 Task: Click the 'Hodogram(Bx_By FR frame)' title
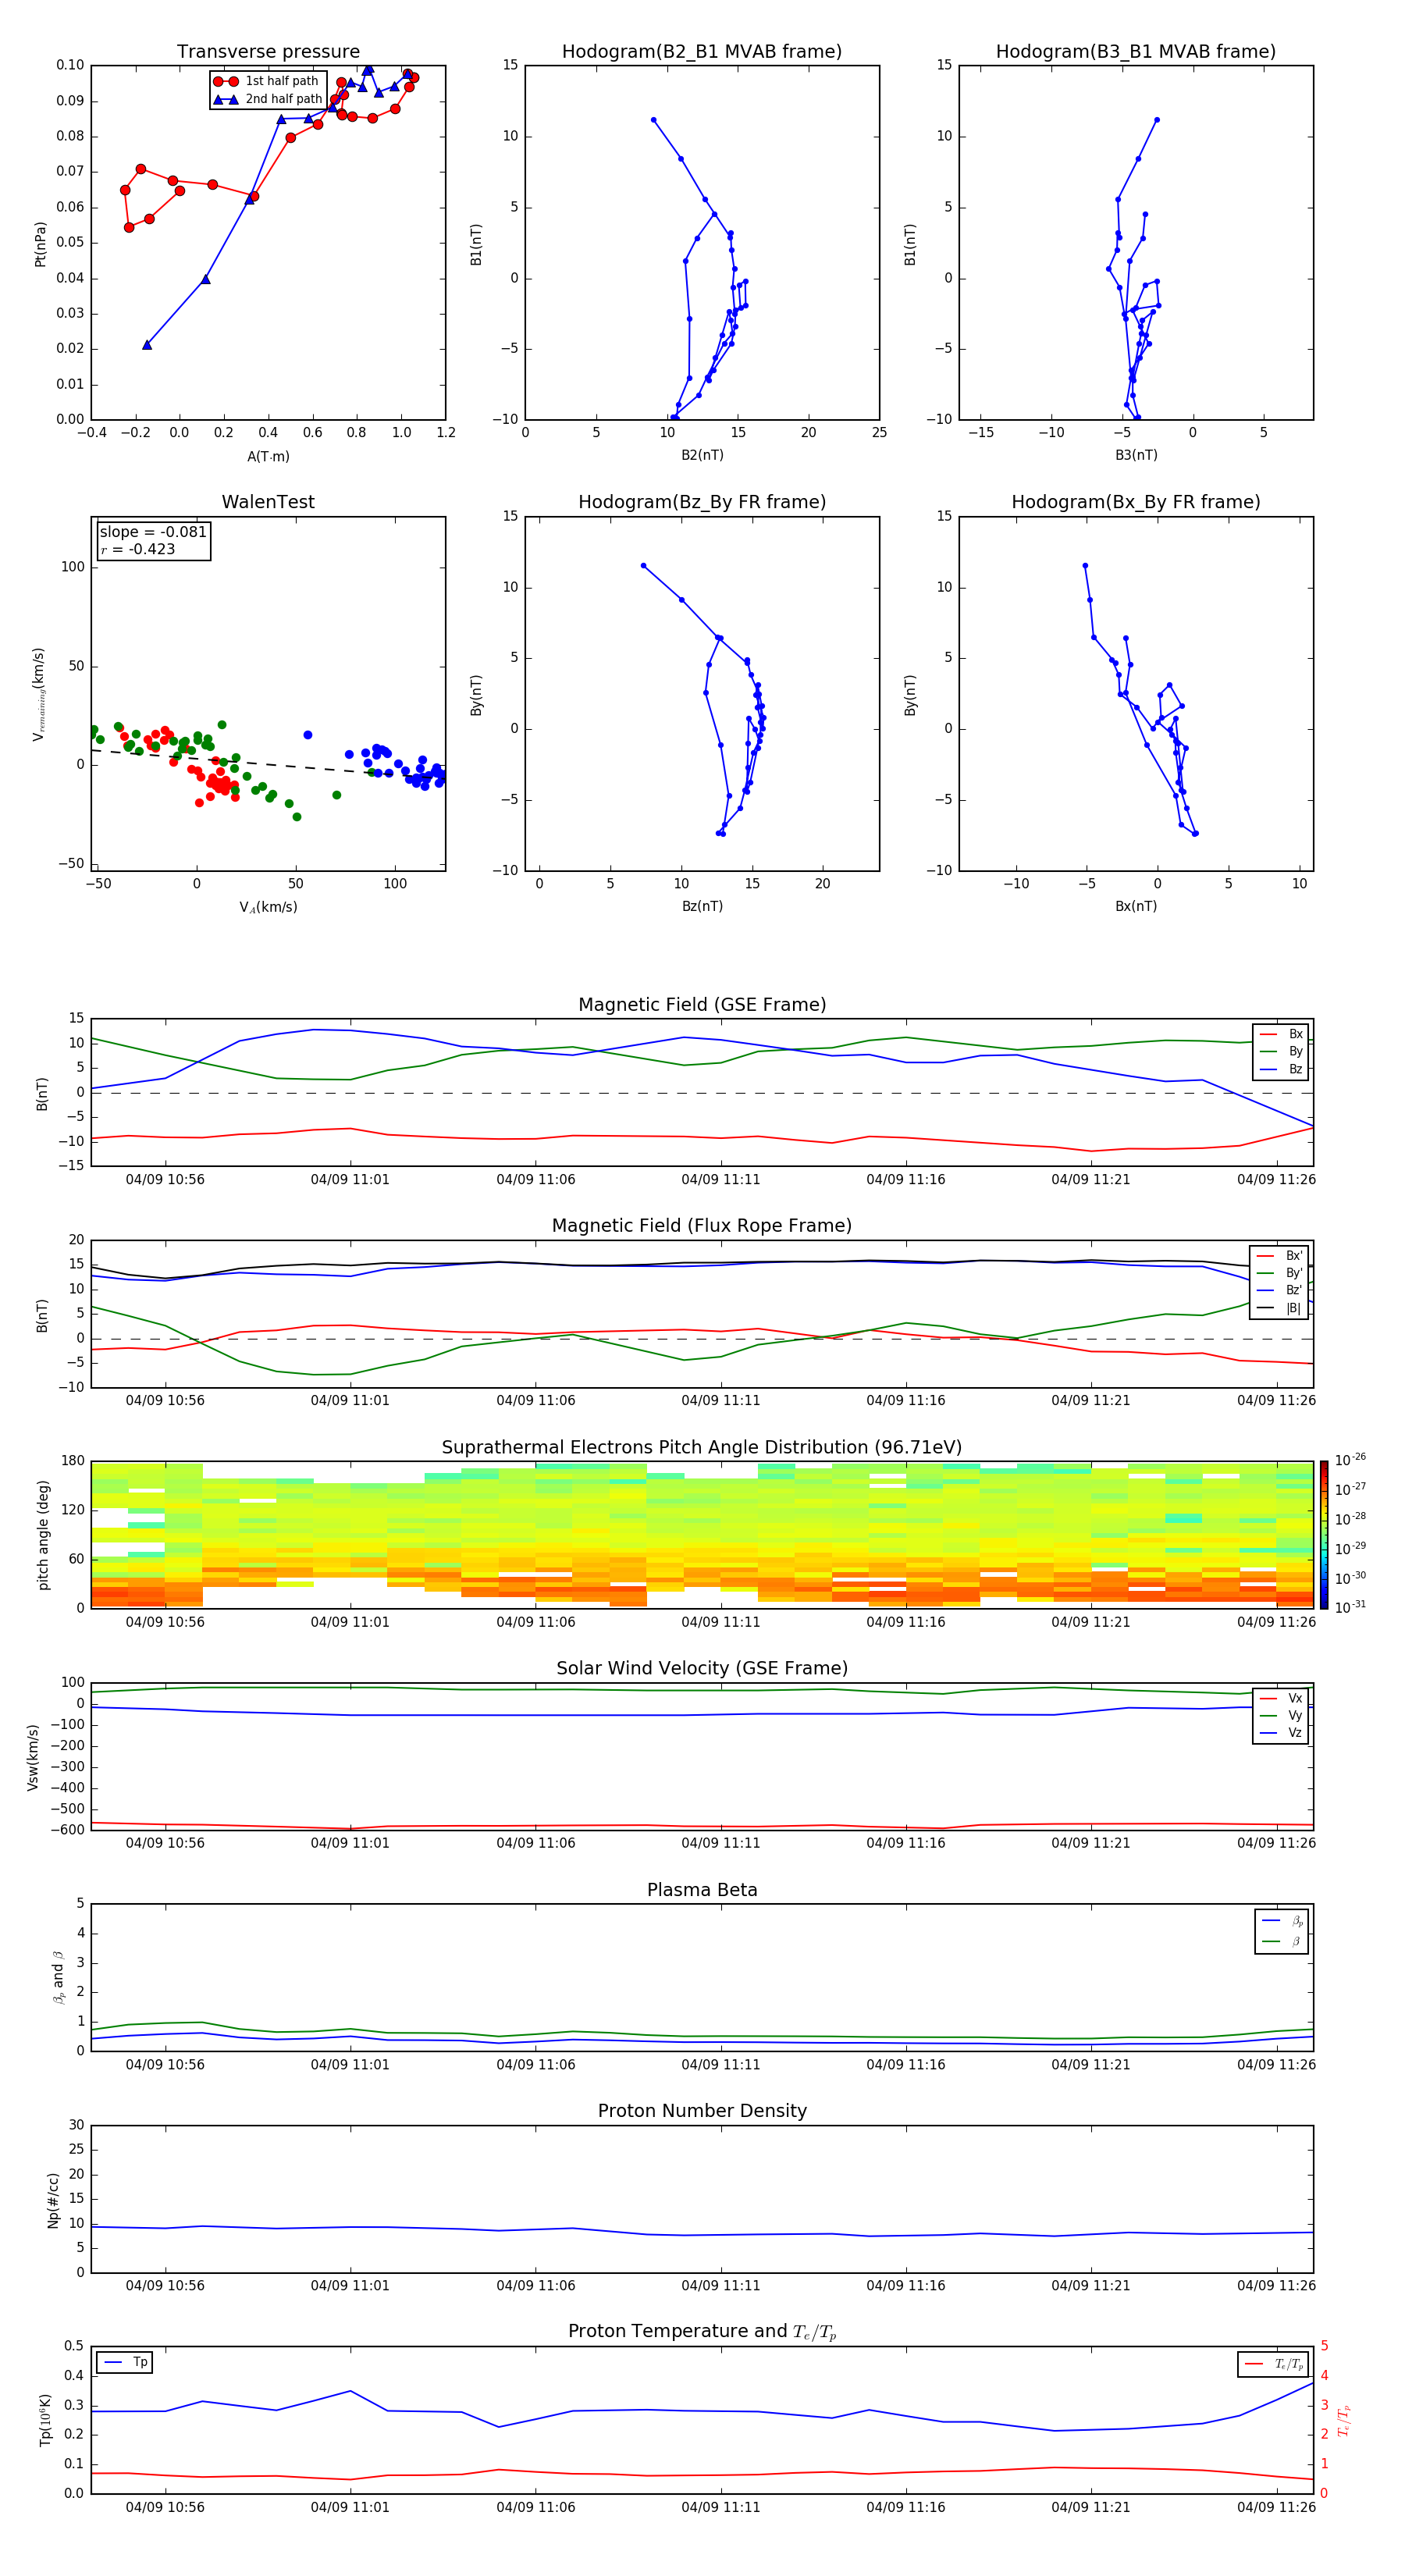pyautogui.click(x=1136, y=502)
